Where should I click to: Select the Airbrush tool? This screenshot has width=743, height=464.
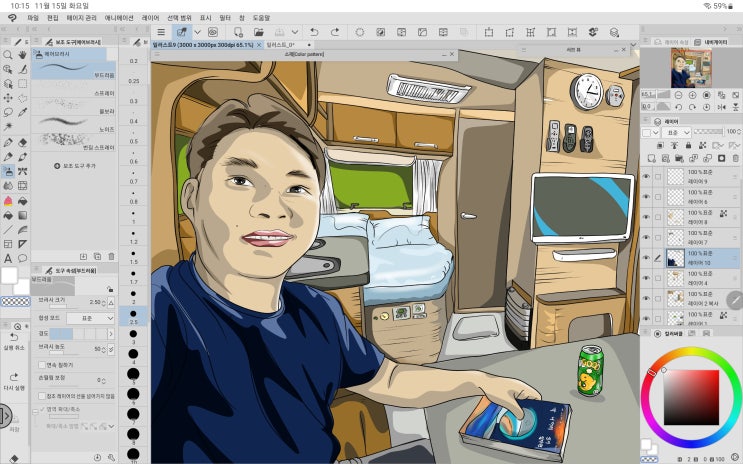pyautogui.click(x=8, y=171)
